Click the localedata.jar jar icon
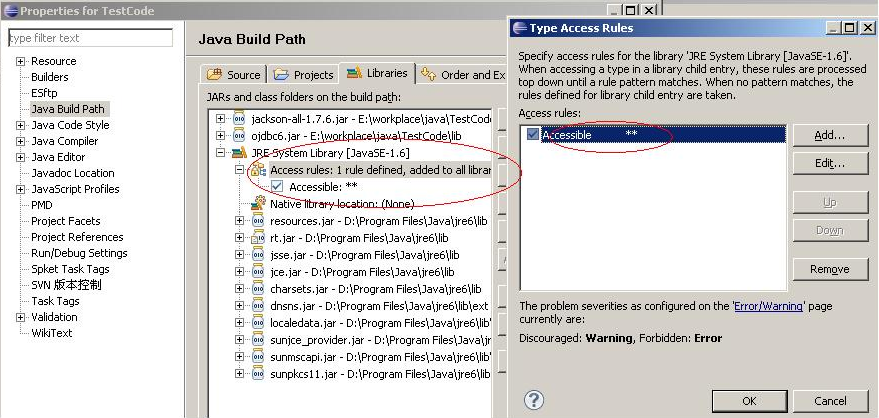 tap(258, 323)
